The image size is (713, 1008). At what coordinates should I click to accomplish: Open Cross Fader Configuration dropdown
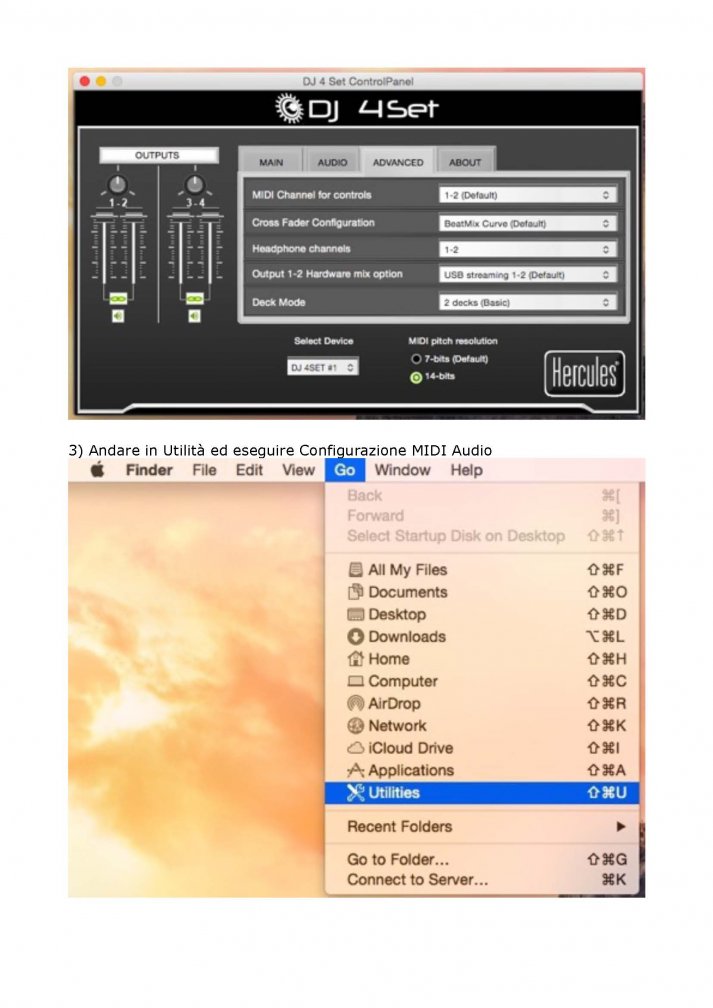coord(528,223)
